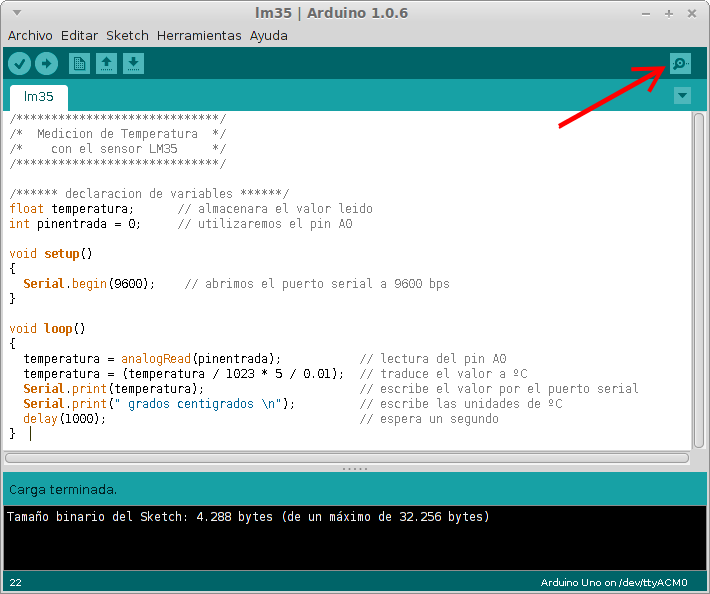Image resolution: width=710 pixels, height=594 pixels.
Task: Open the Herramientas menu
Action: click(199, 36)
